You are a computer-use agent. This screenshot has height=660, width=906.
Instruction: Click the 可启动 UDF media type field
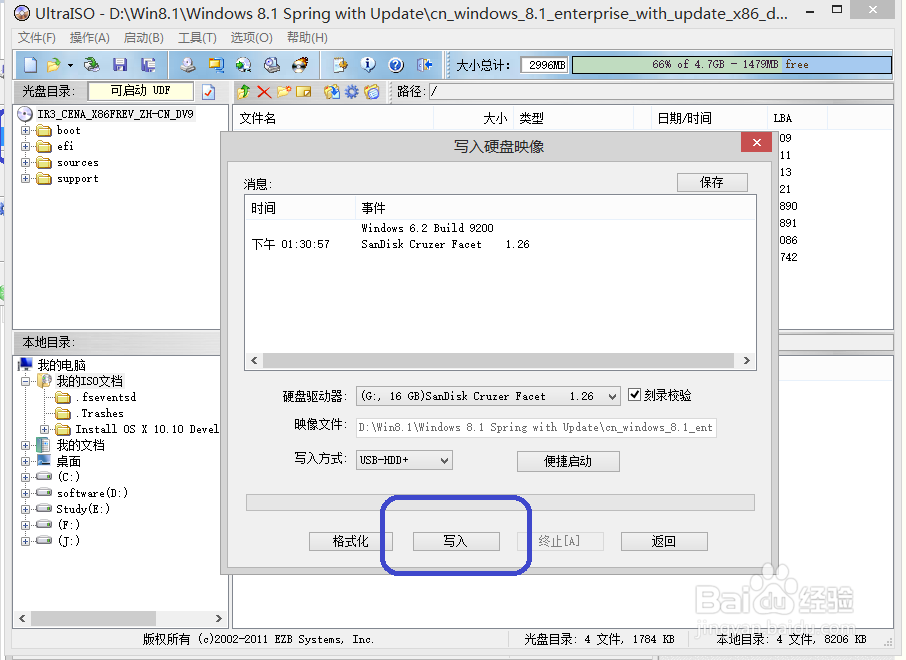[140, 91]
